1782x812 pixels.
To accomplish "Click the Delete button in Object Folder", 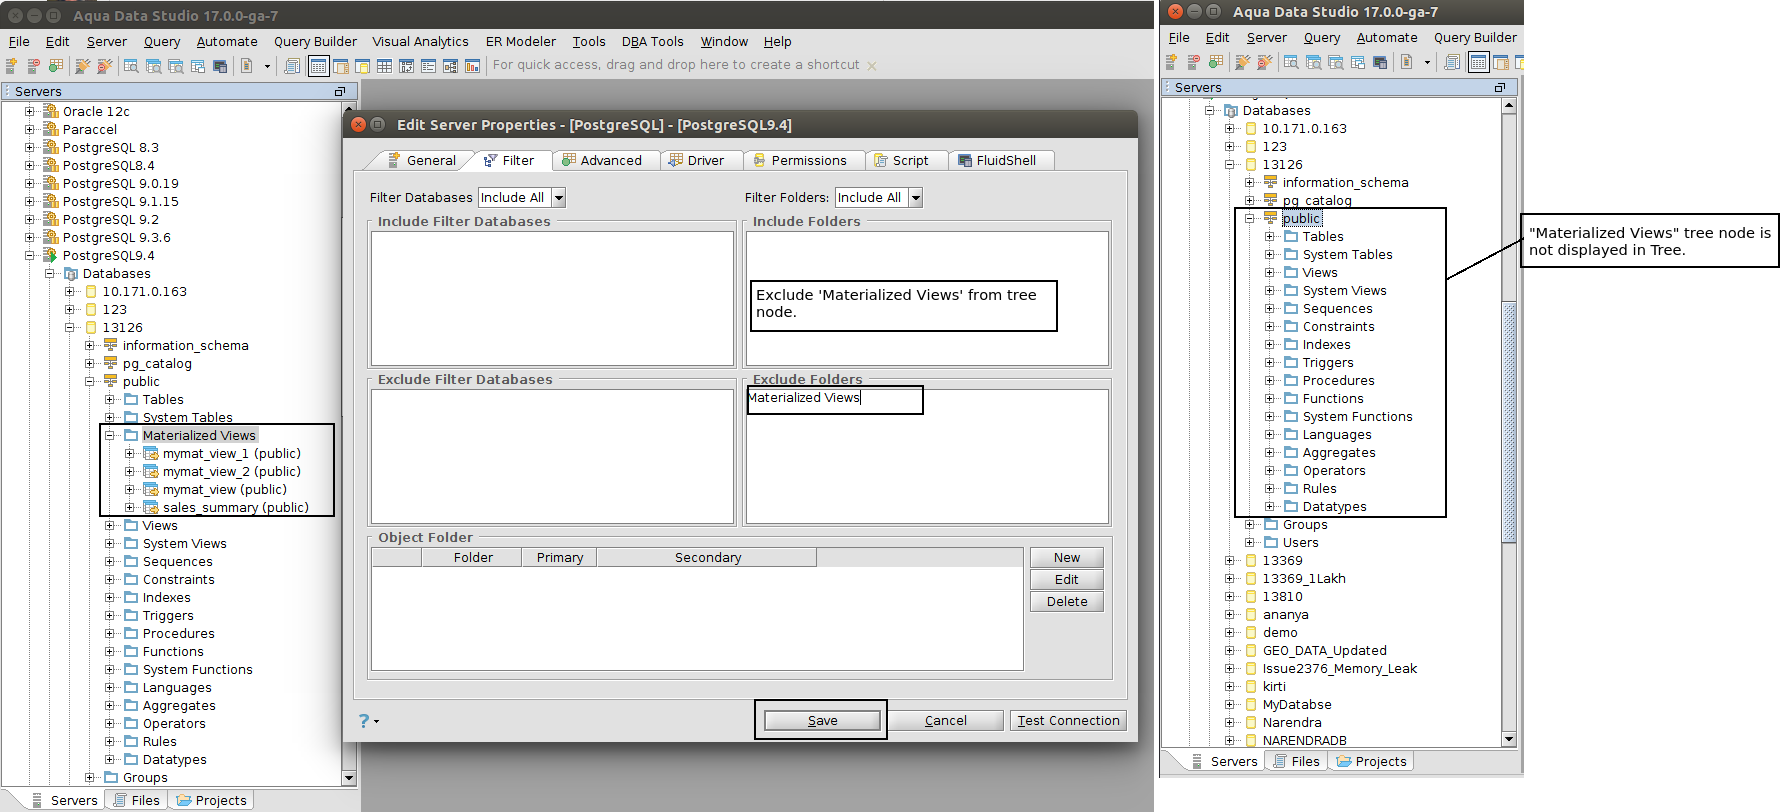I will [1067, 602].
